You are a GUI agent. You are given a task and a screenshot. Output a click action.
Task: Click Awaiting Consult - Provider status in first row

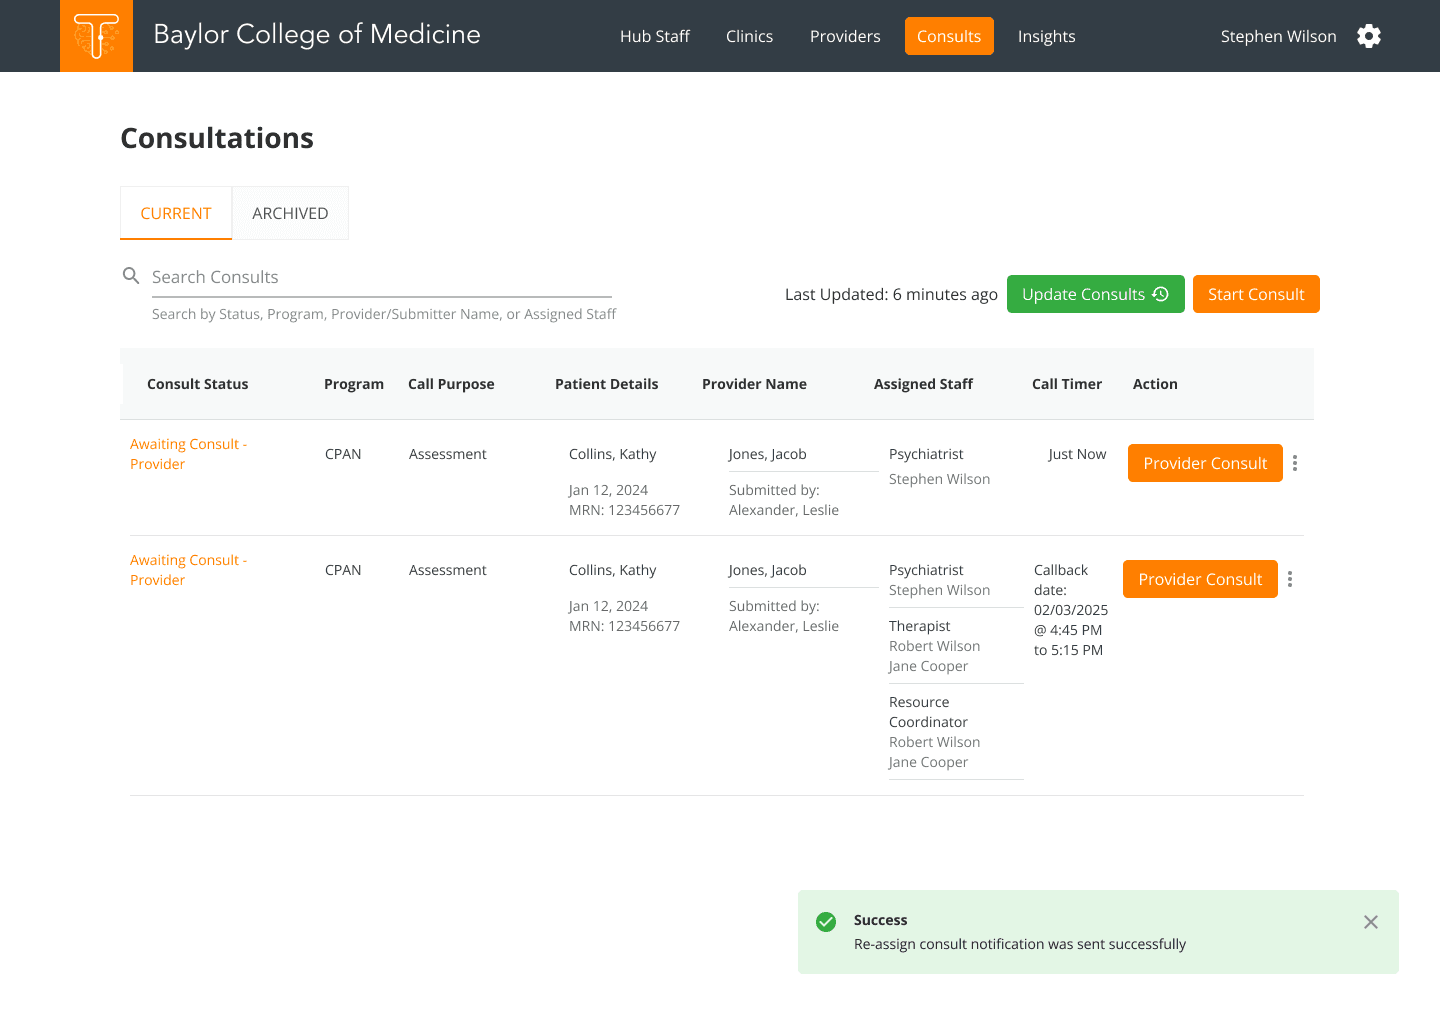(x=188, y=454)
